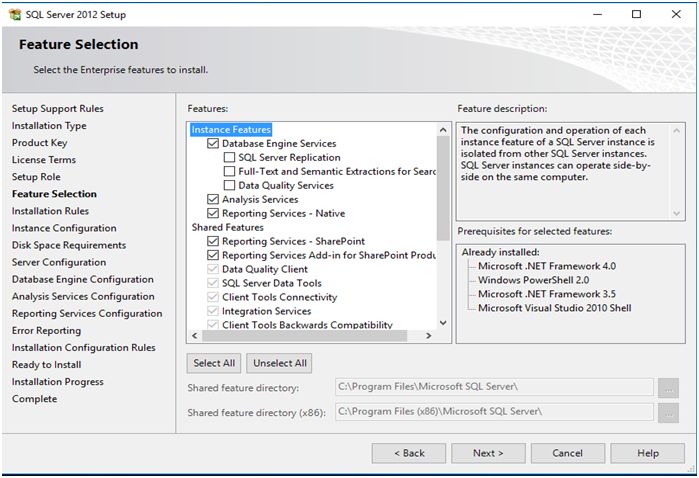The height and width of the screenshot is (478, 699).
Task: Click features list scroll right arrow
Action: pos(428,336)
